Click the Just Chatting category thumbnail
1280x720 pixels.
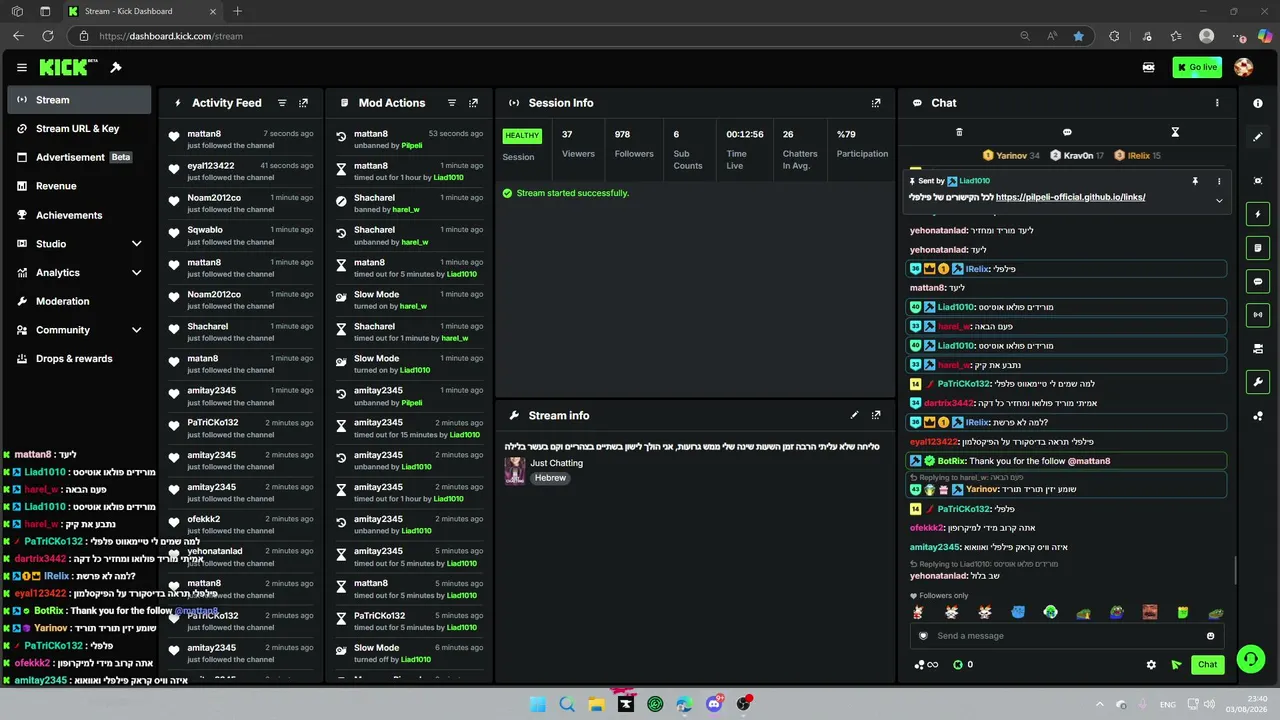pyautogui.click(x=515, y=471)
